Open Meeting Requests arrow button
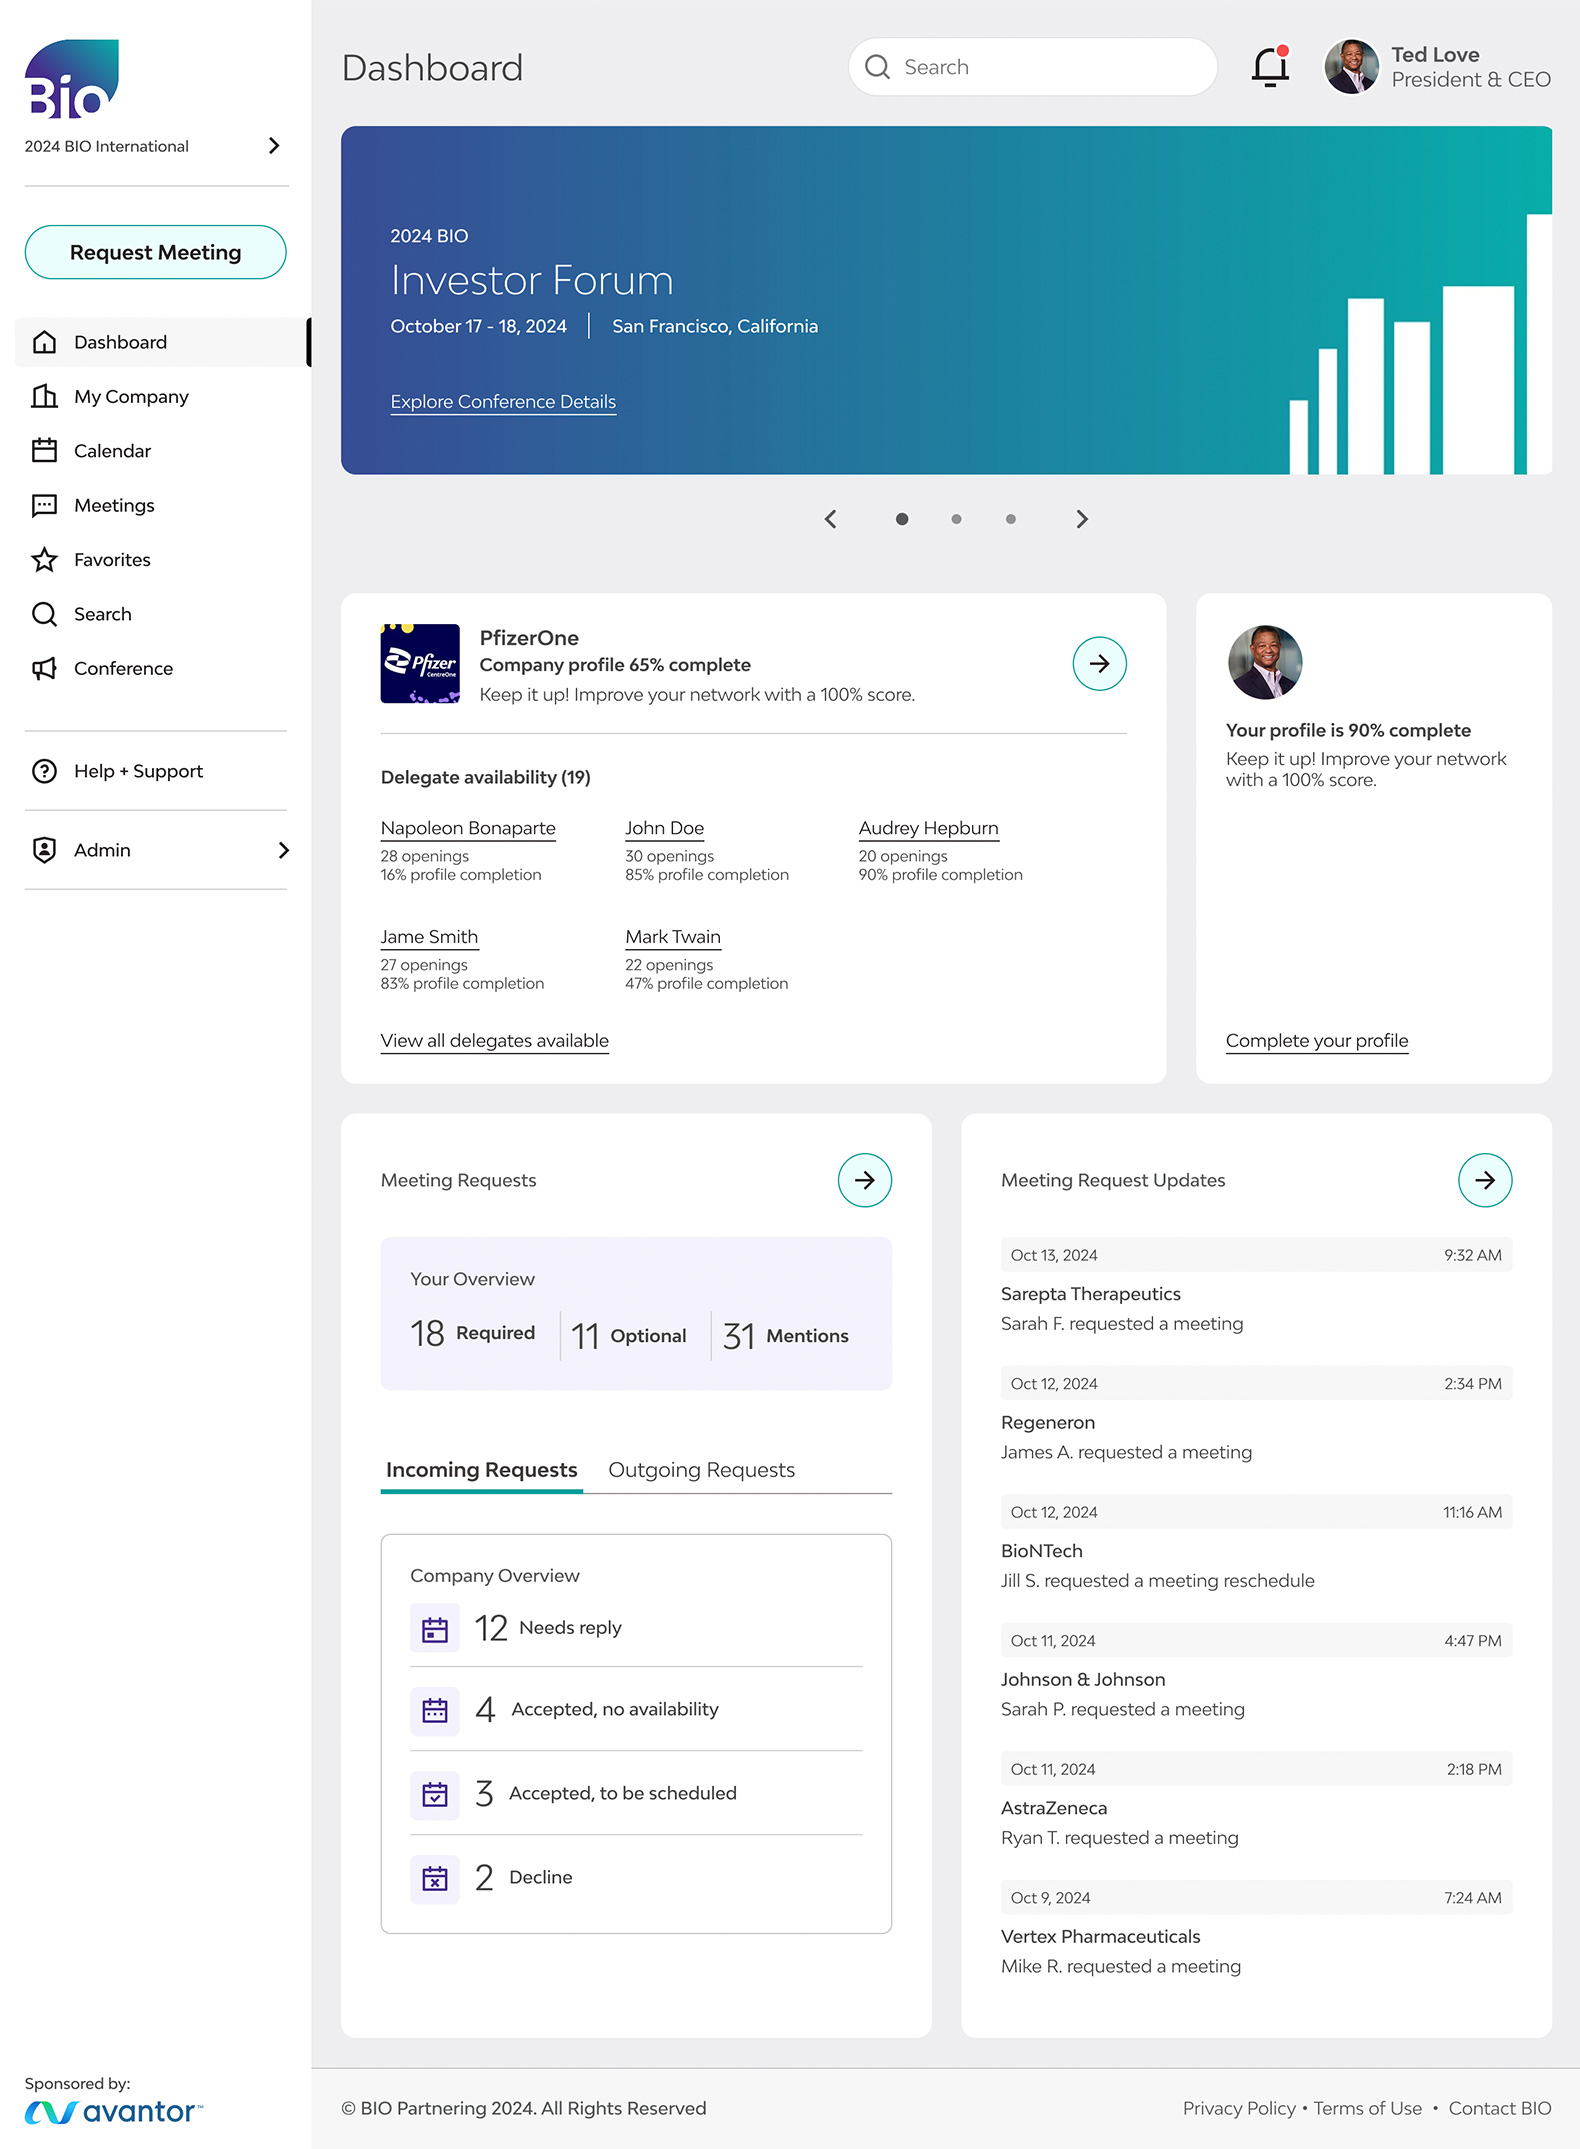This screenshot has width=1580, height=2149. click(x=864, y=1180)
